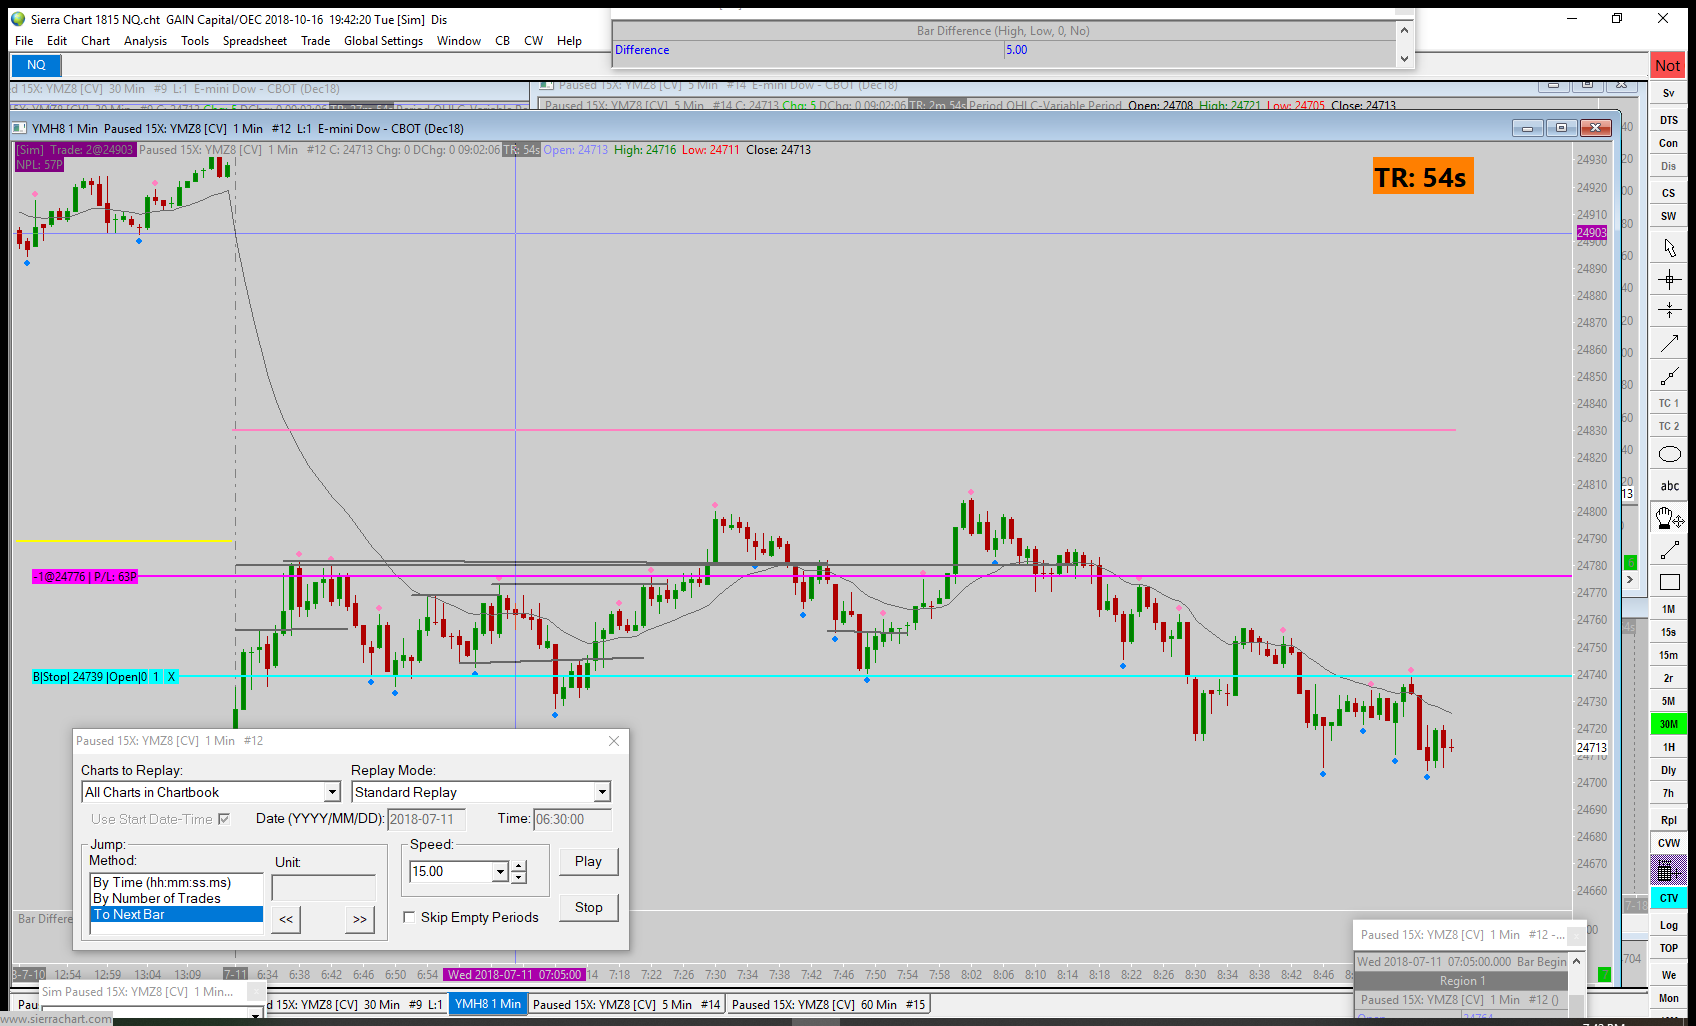Image resolution: width=1696 pixels, height=1026 pixels.
Task: Toggle the red Not button
Action: pos(1668,66)
